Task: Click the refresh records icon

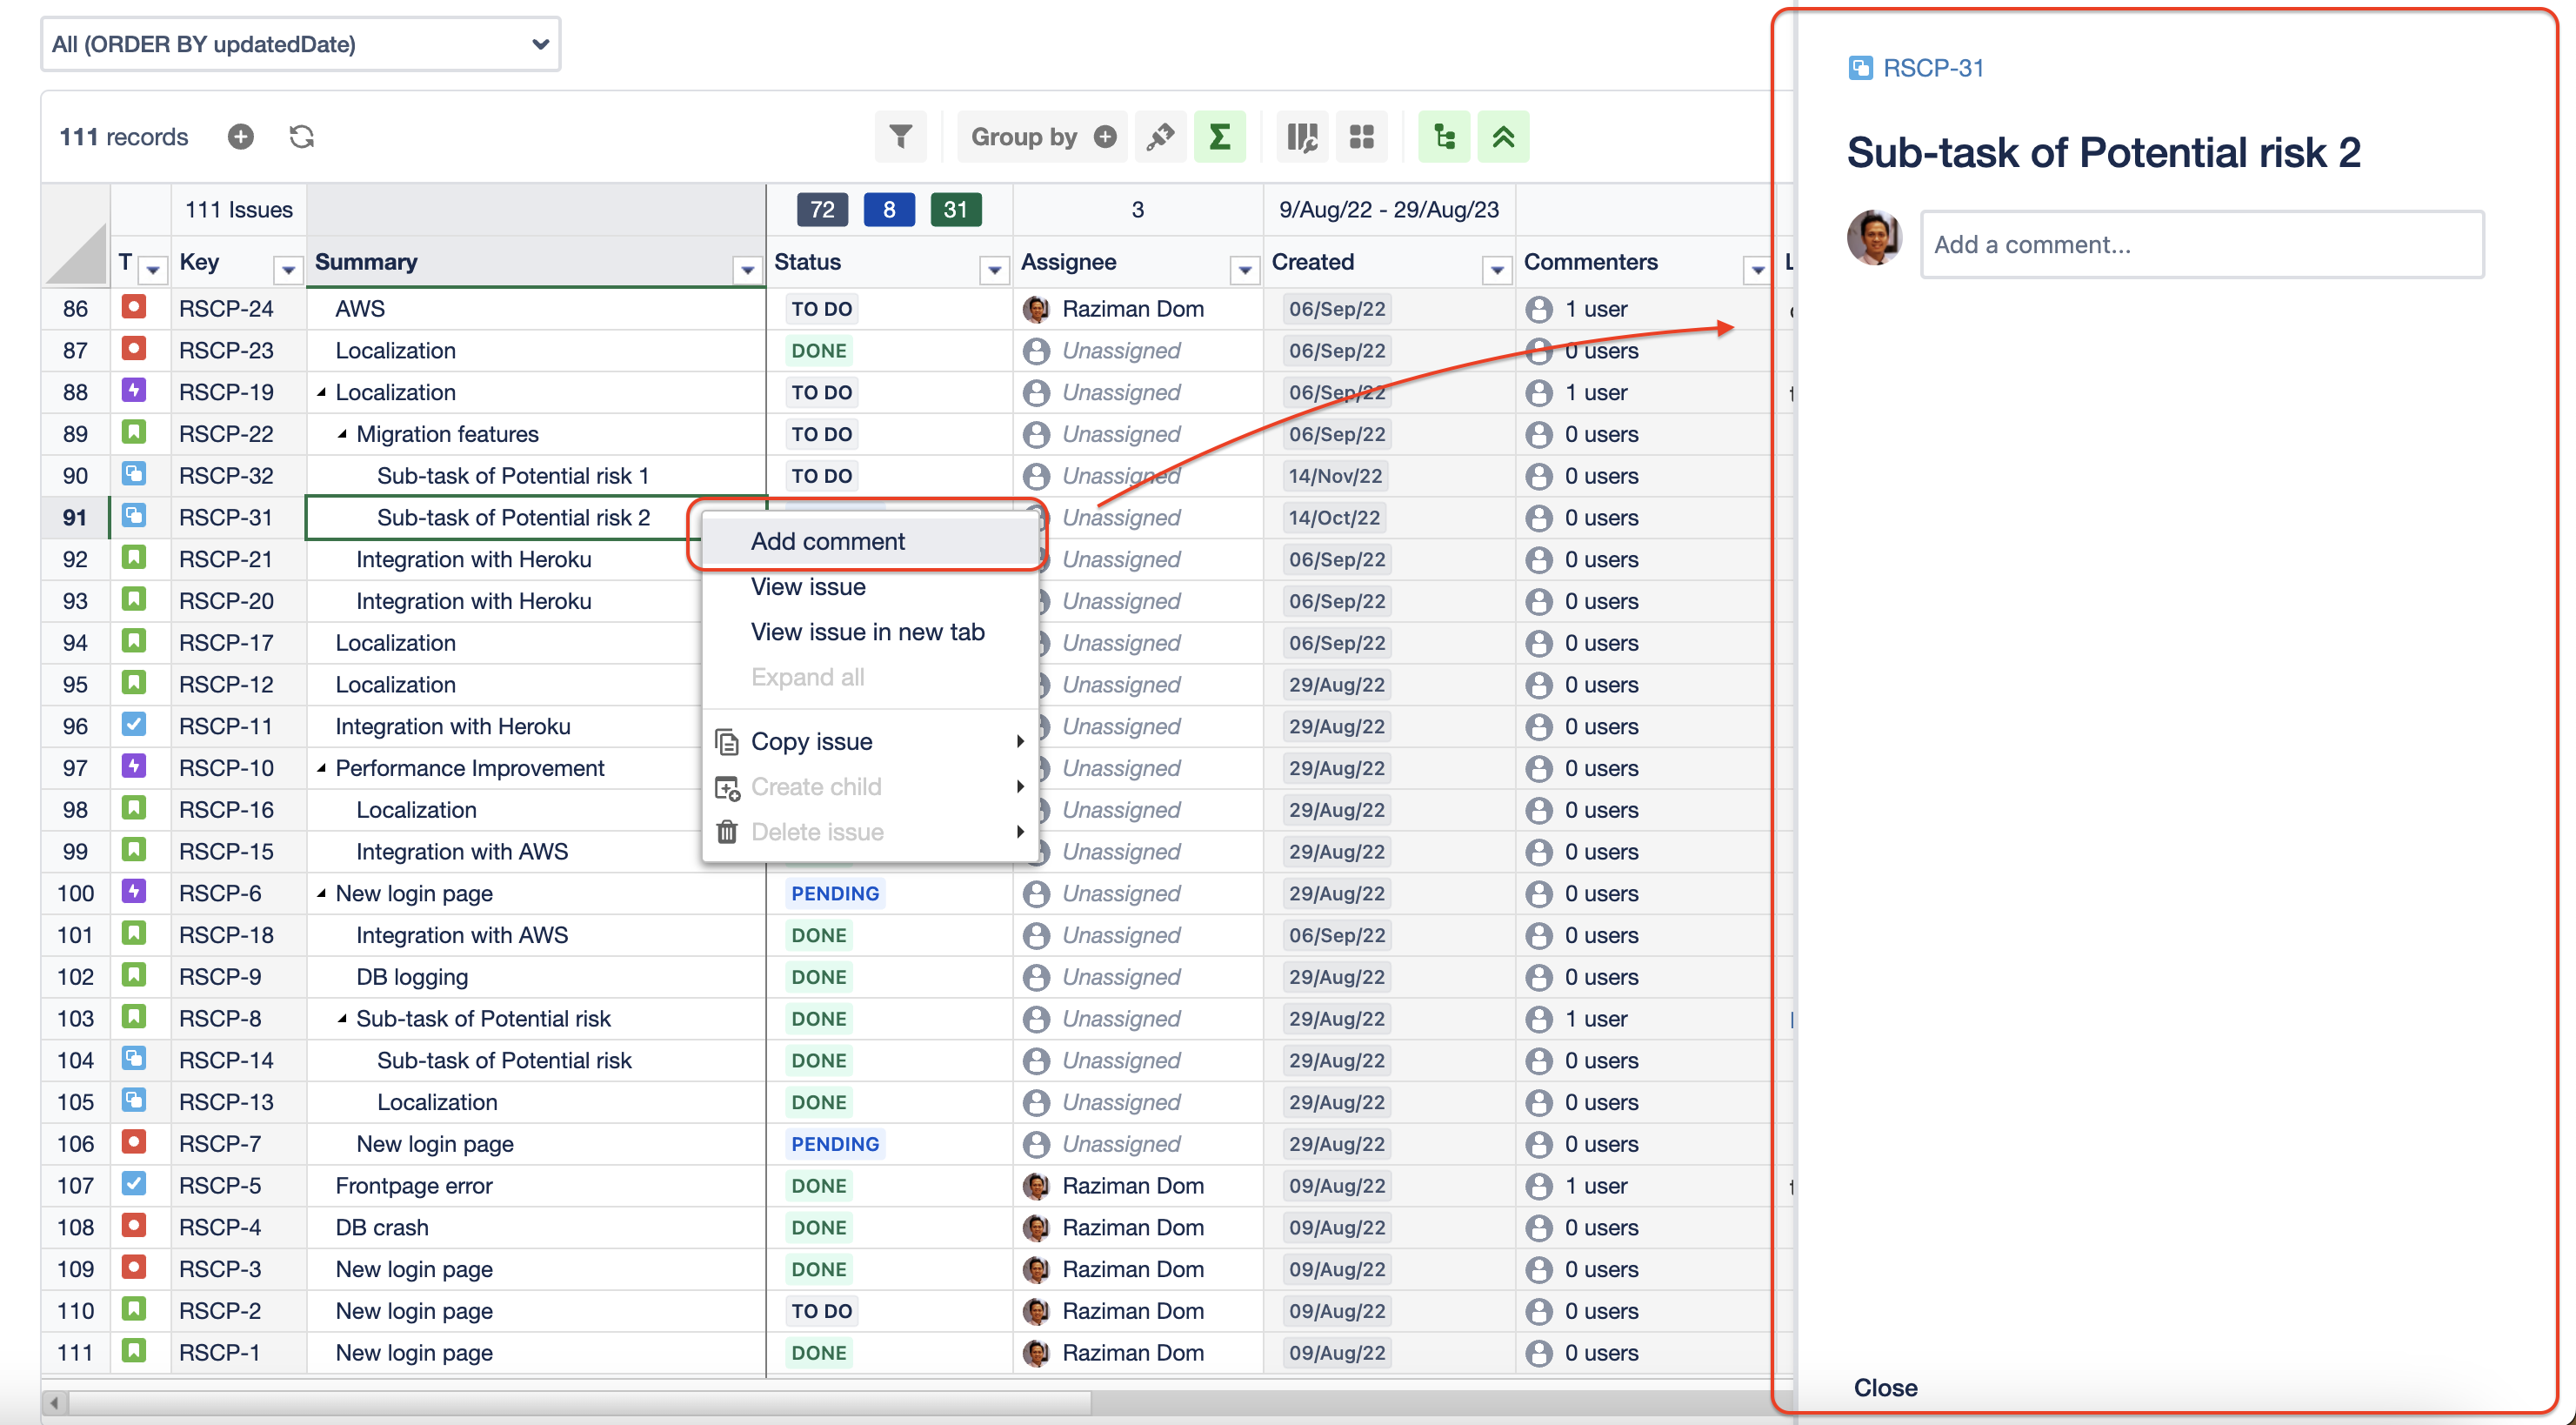Action: tap(302, 136)
